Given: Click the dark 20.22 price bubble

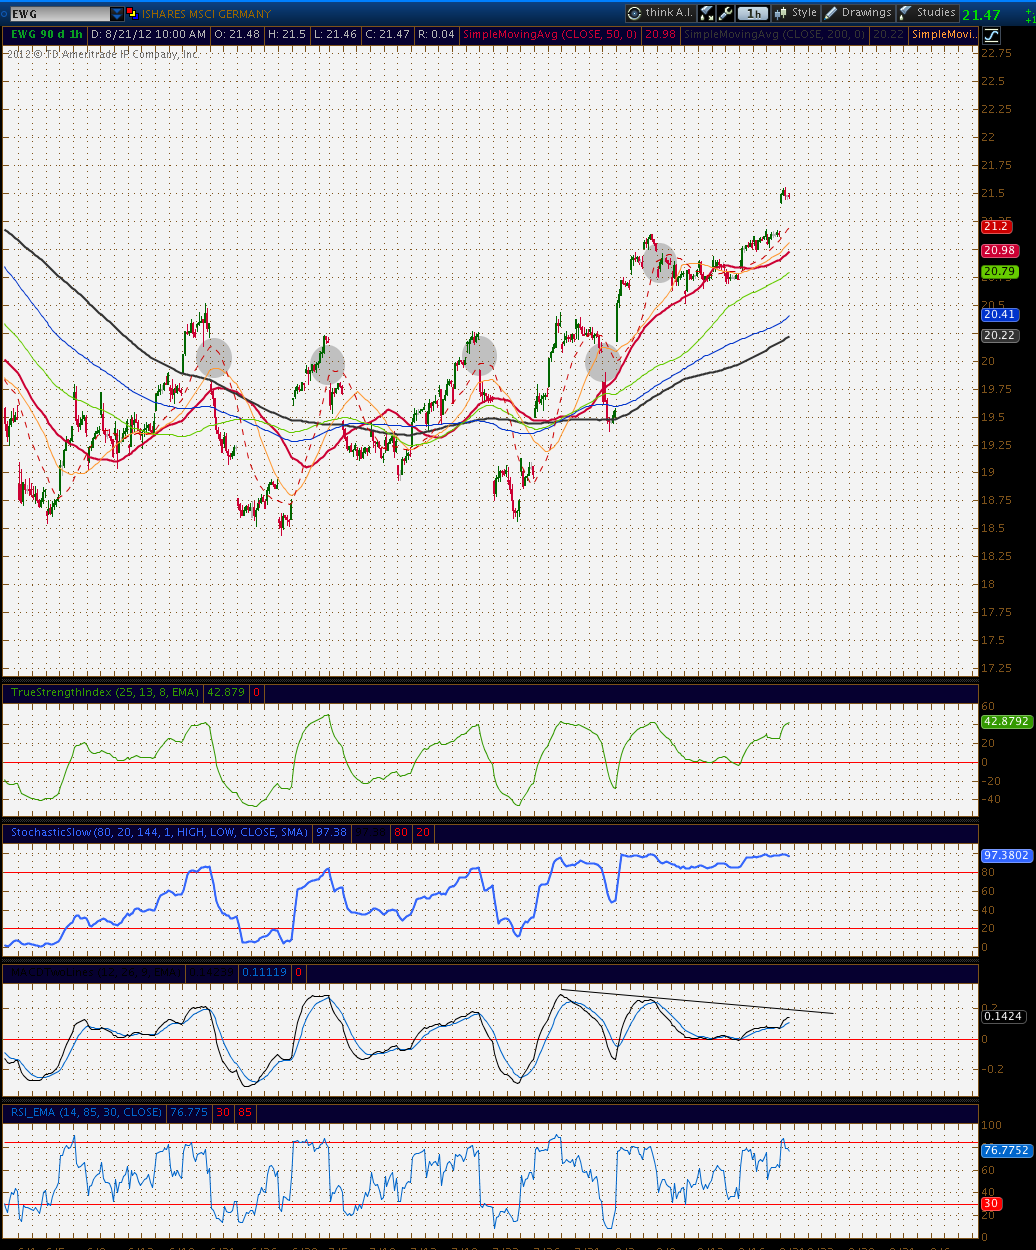Looking at the screenshot, I should click(x=1001, y=336).
